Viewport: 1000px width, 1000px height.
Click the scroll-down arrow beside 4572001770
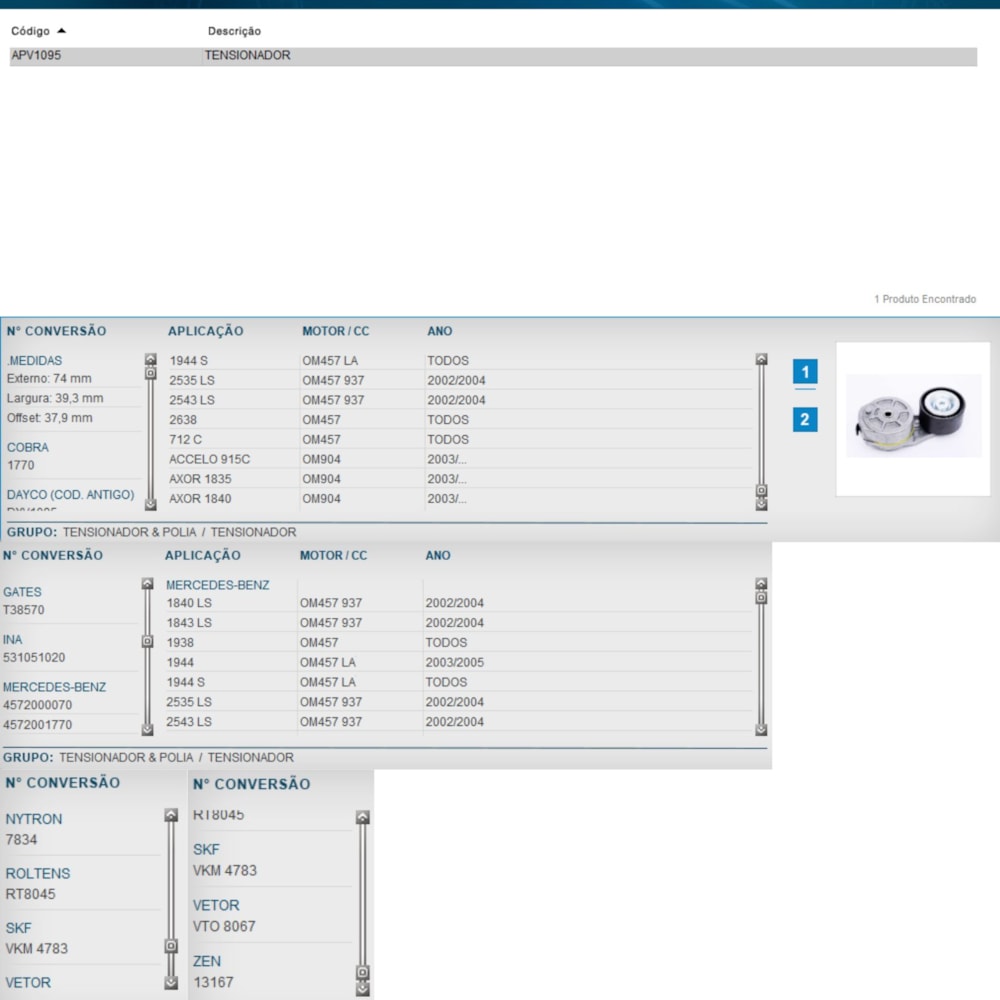pos(147,729)
